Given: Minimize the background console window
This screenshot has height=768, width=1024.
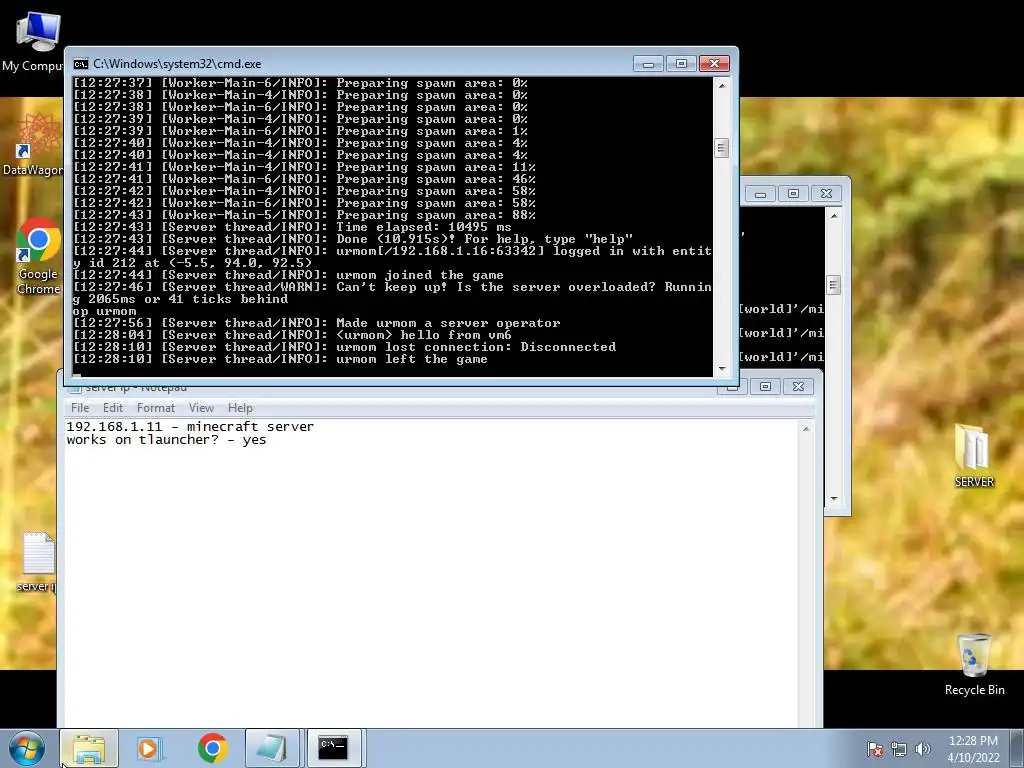Looking at the screenshot, I should (760, 193).
